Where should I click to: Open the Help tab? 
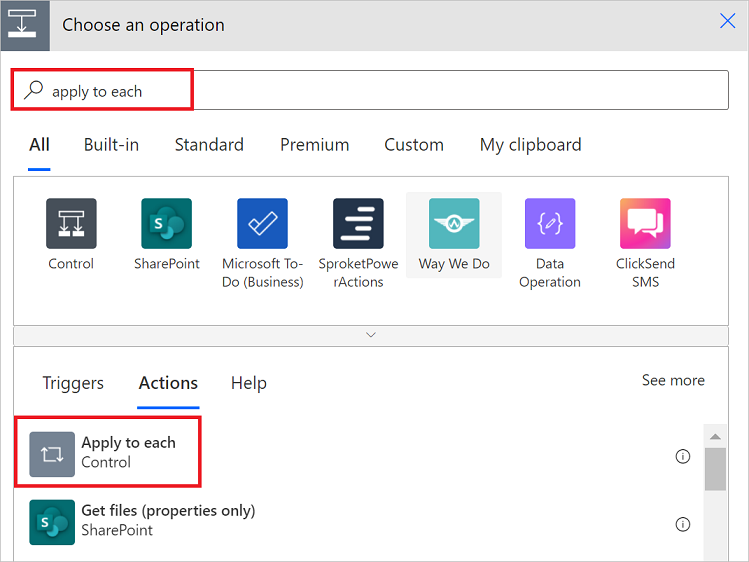pos(249,383)
